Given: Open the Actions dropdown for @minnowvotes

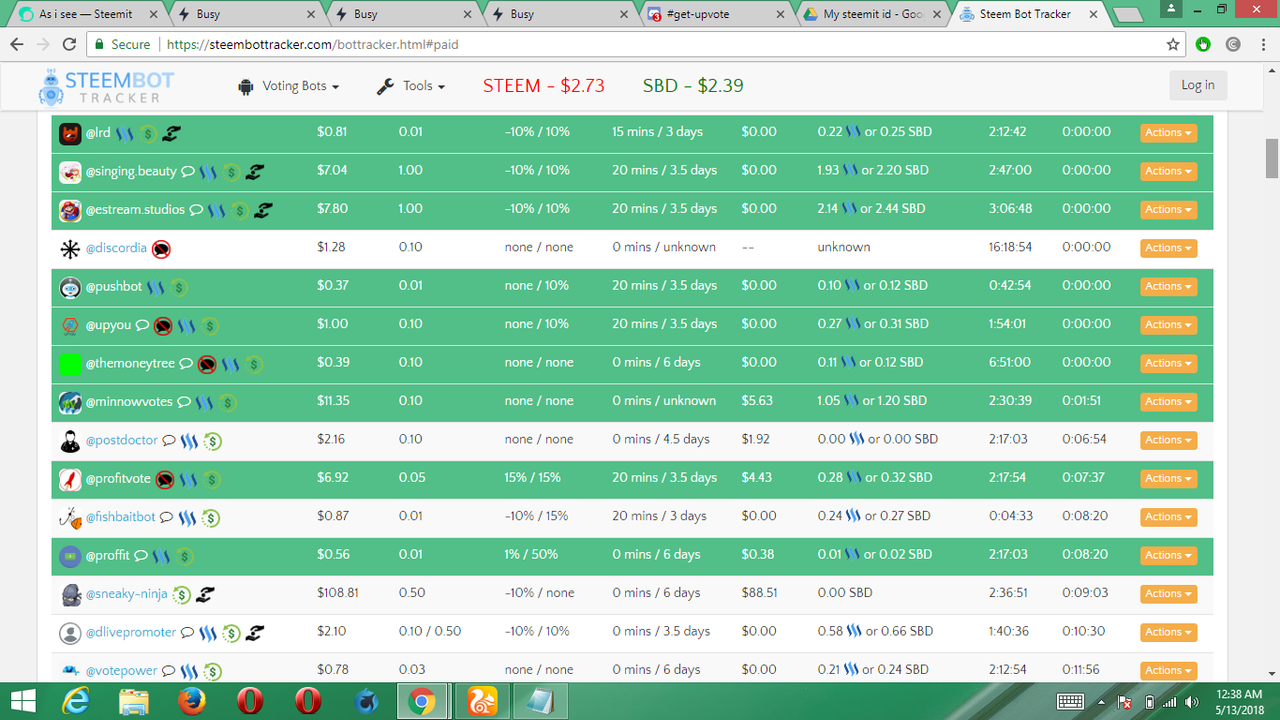Looking at the screenshot, I should 1168,402.
